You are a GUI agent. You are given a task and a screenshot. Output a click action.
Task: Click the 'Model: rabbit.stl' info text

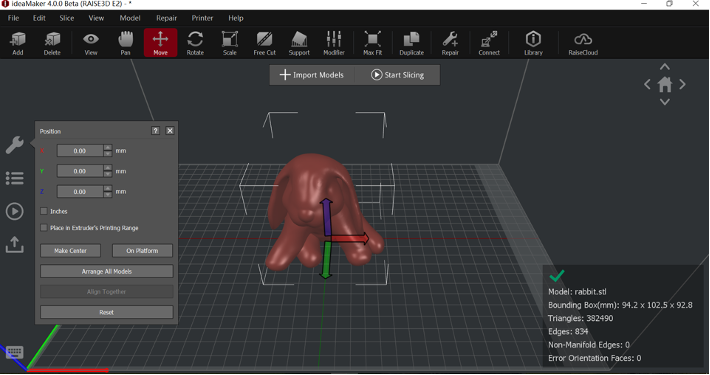tap(577, 292)
